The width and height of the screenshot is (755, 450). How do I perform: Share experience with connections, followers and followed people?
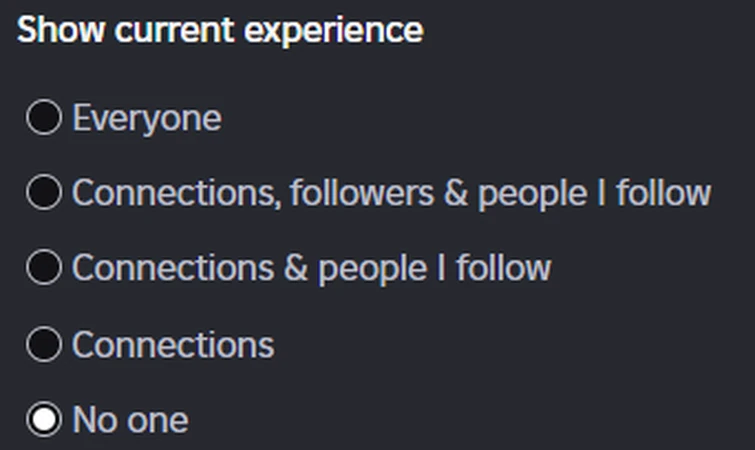pyautogui.click(x=44, y=192)
